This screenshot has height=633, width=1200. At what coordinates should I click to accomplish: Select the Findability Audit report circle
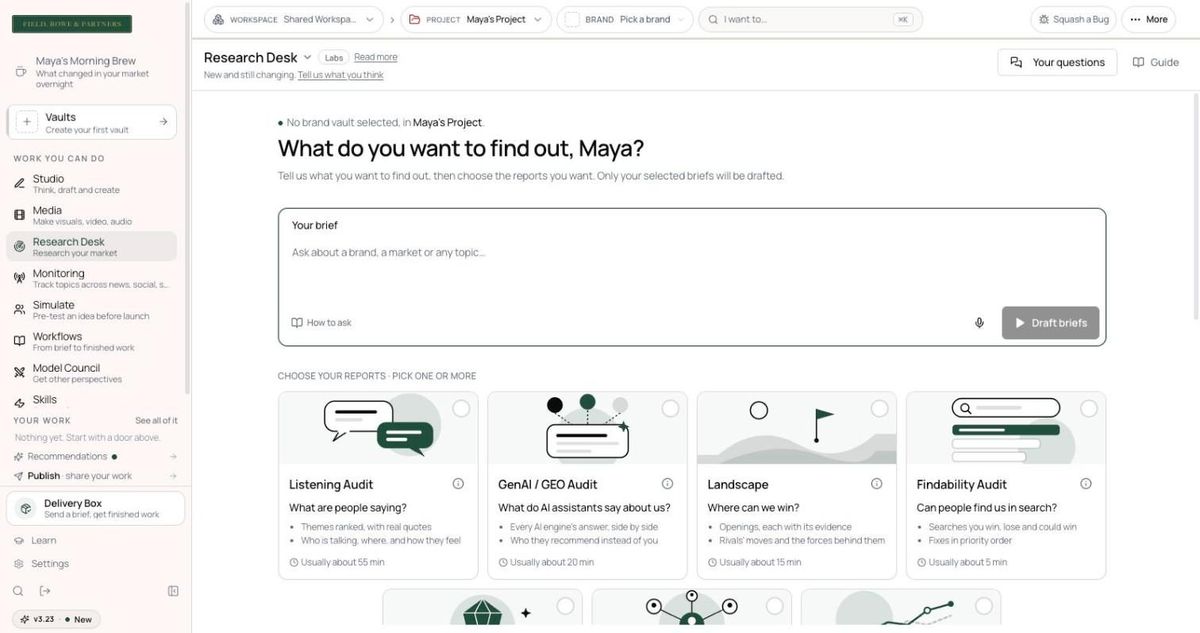[1088, 408]
